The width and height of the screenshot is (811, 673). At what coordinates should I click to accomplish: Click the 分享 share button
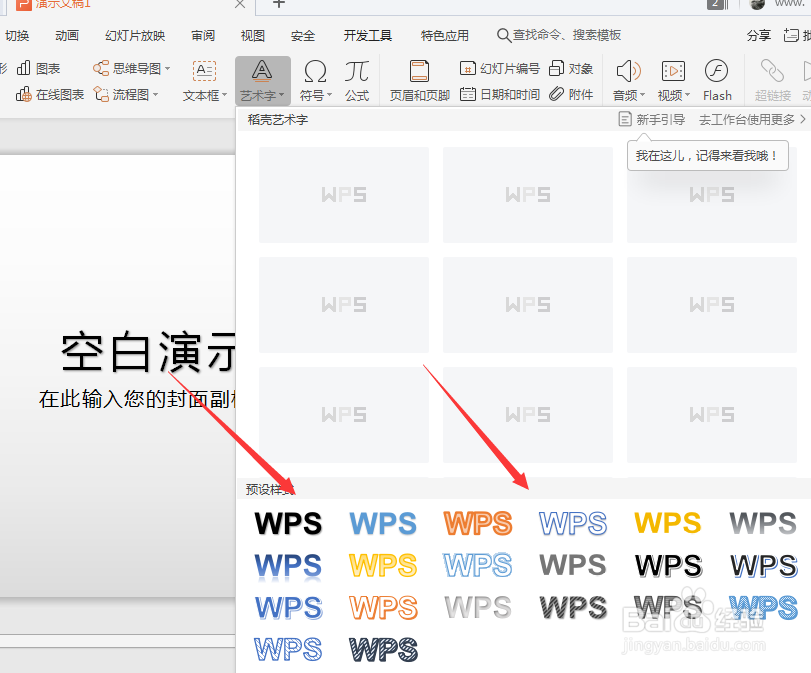(758, 36)
